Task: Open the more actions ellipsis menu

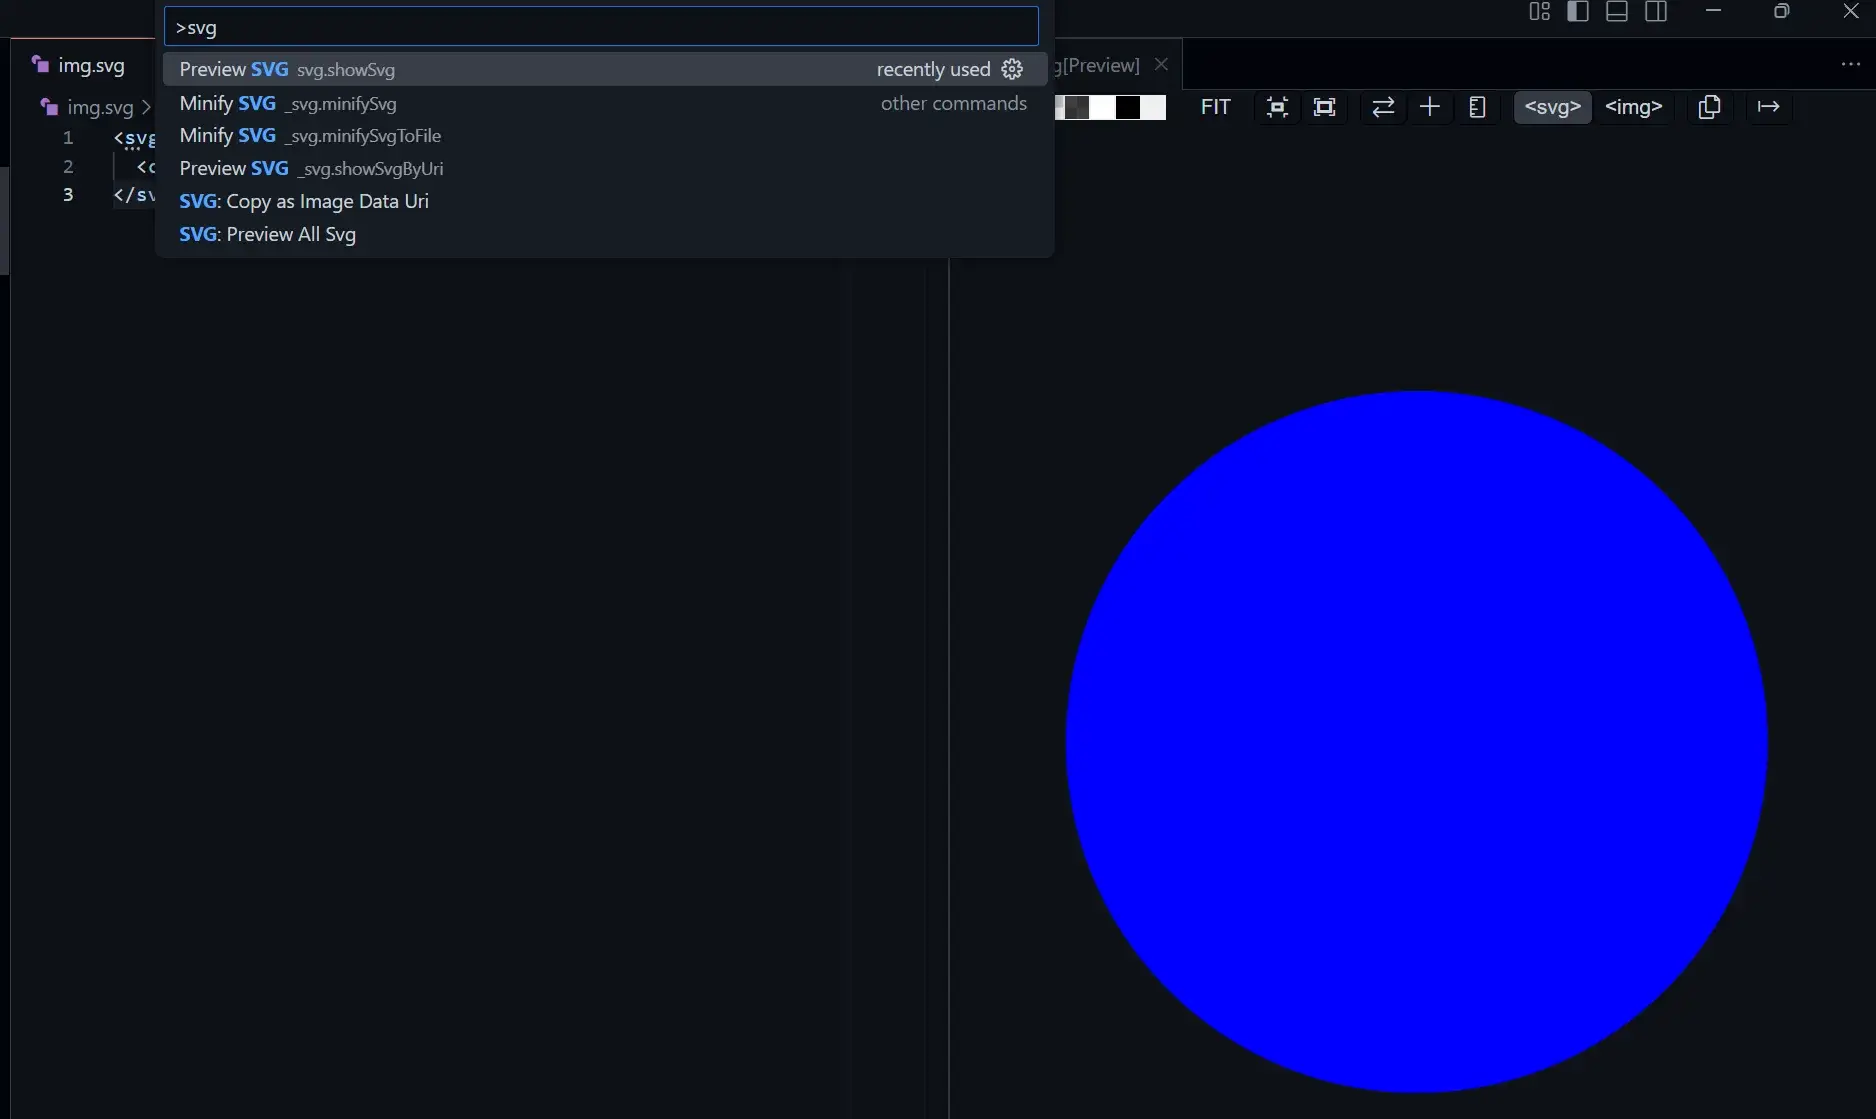Action: [x=1850, y=65]
